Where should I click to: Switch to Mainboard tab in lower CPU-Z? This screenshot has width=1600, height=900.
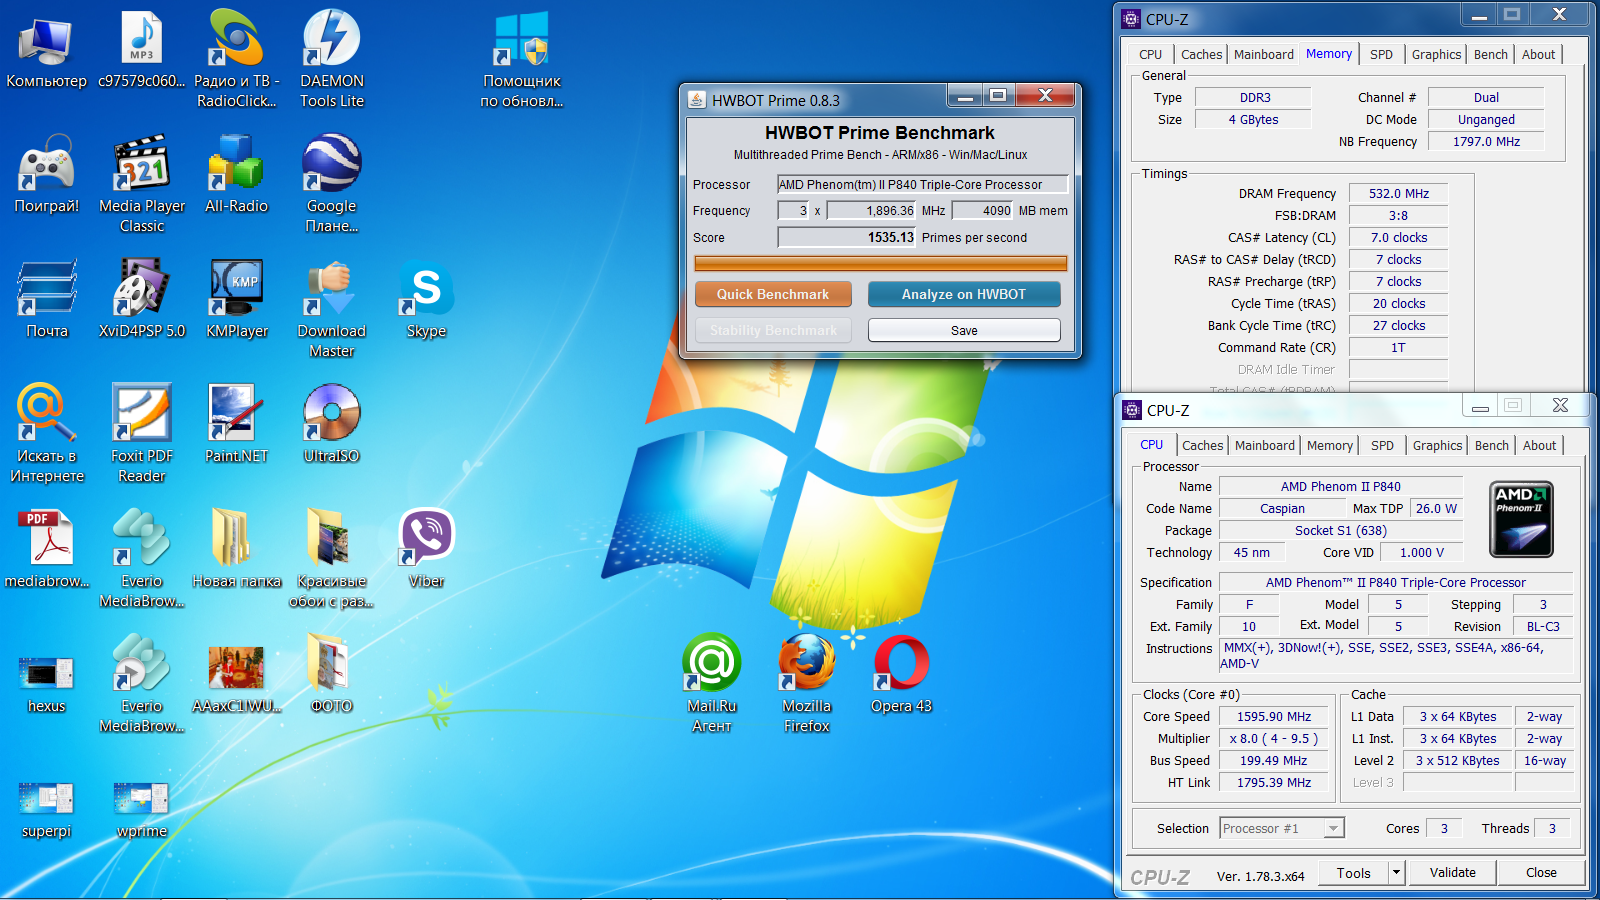click(1264, 446)
